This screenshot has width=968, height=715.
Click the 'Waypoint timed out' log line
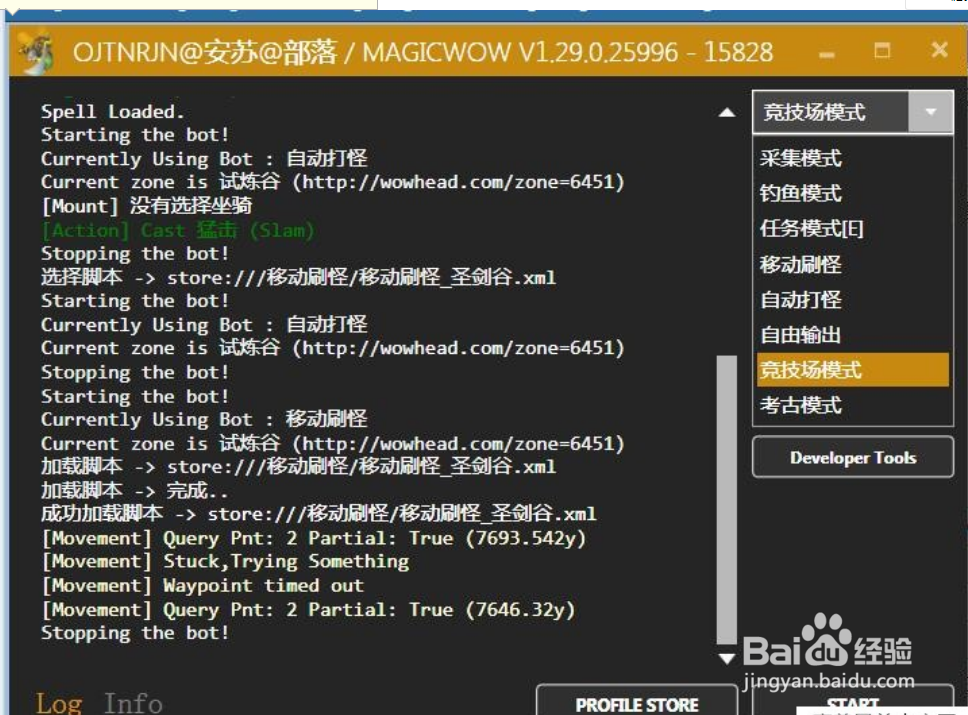(x=202, y=585)
